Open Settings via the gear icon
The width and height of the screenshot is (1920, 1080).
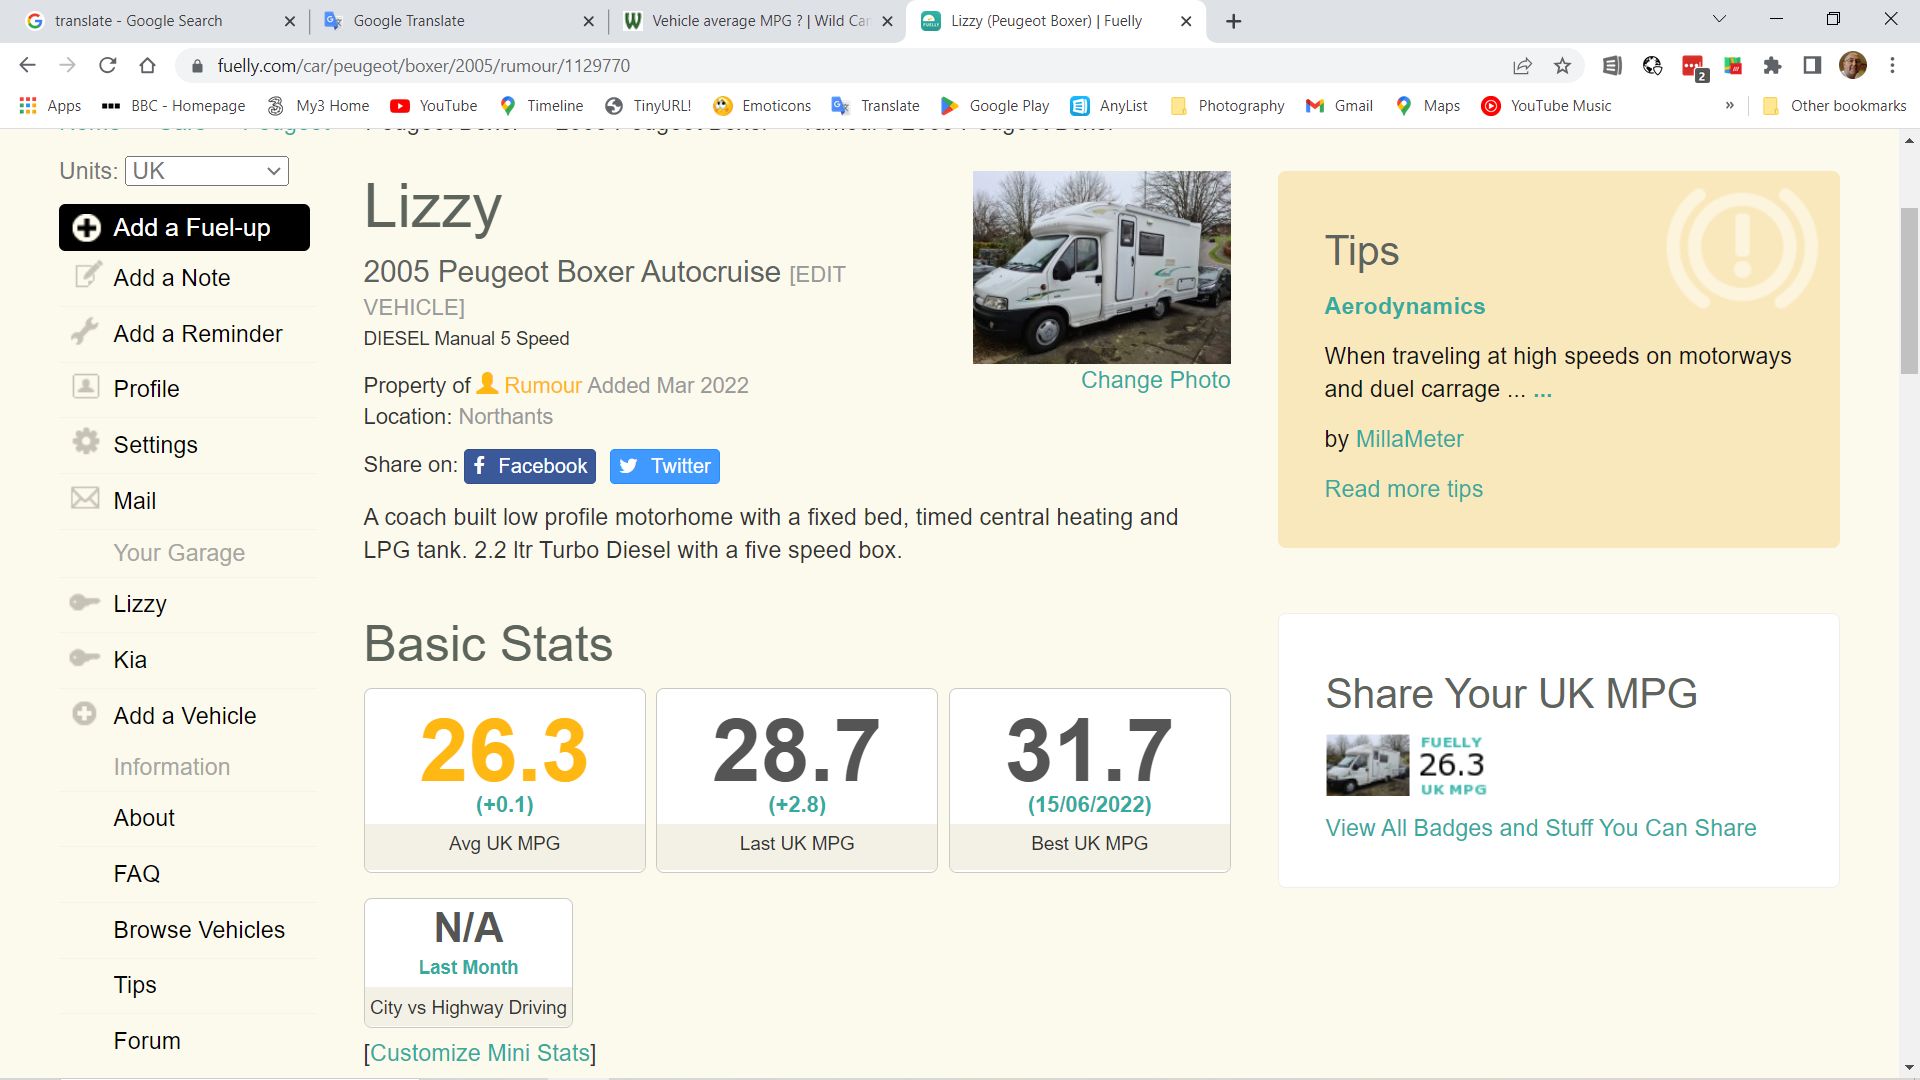click(x=86, y=442)
